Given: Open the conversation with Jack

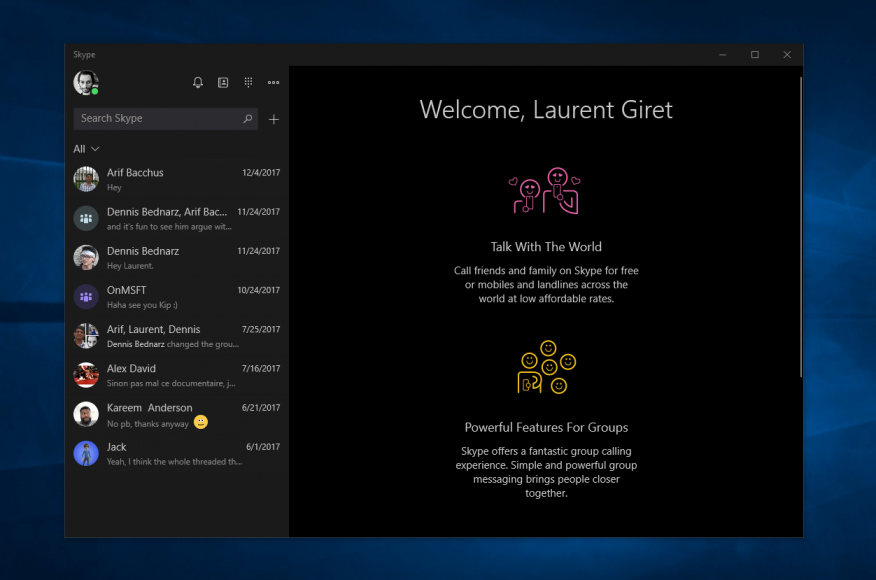Looking at the screenshot, I should pos(177,453).
